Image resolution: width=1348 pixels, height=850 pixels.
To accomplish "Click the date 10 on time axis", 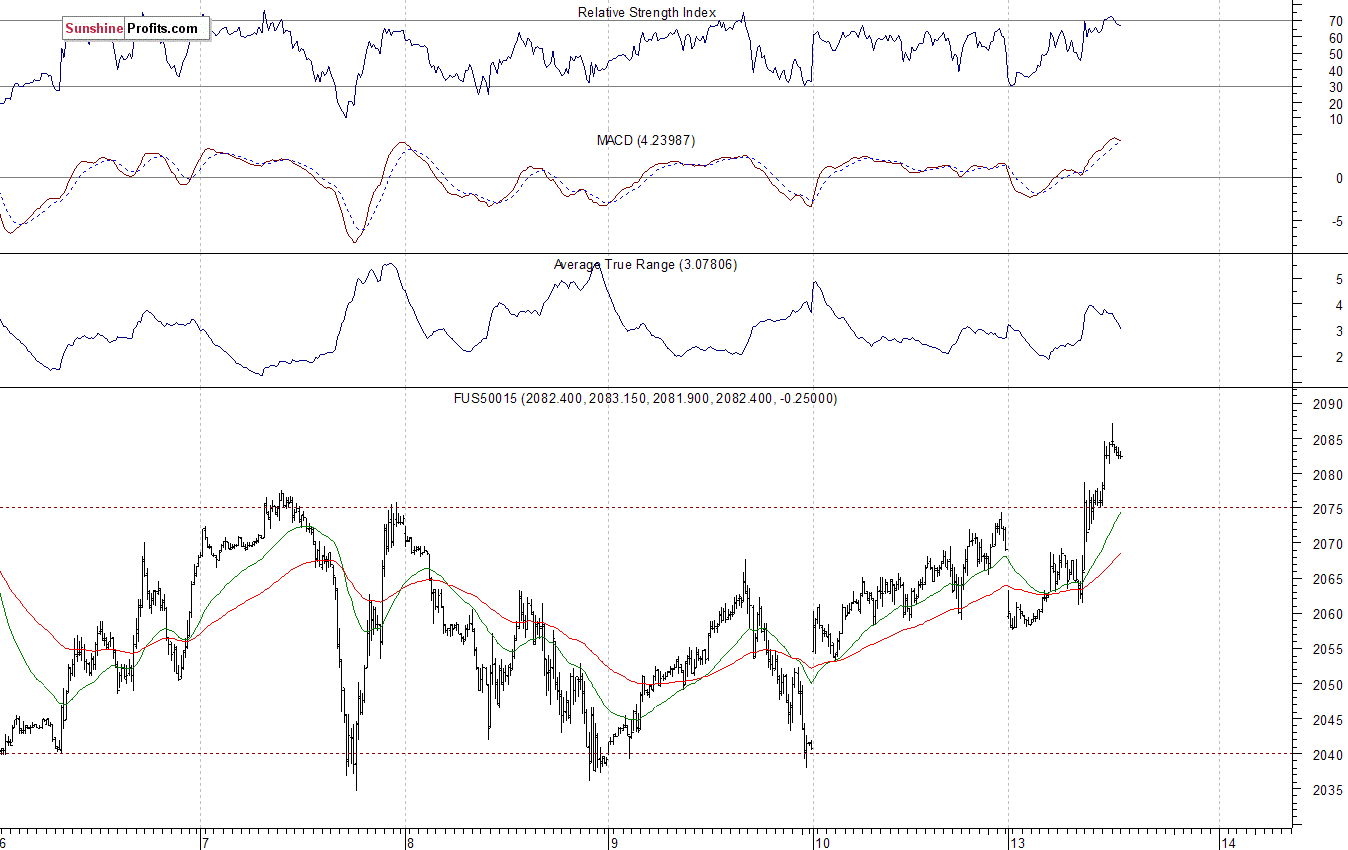I will click(x=821, y=843).
